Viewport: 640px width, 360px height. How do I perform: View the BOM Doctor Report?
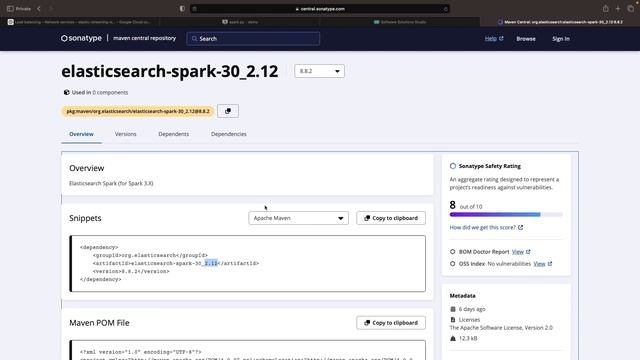point(518,252)
